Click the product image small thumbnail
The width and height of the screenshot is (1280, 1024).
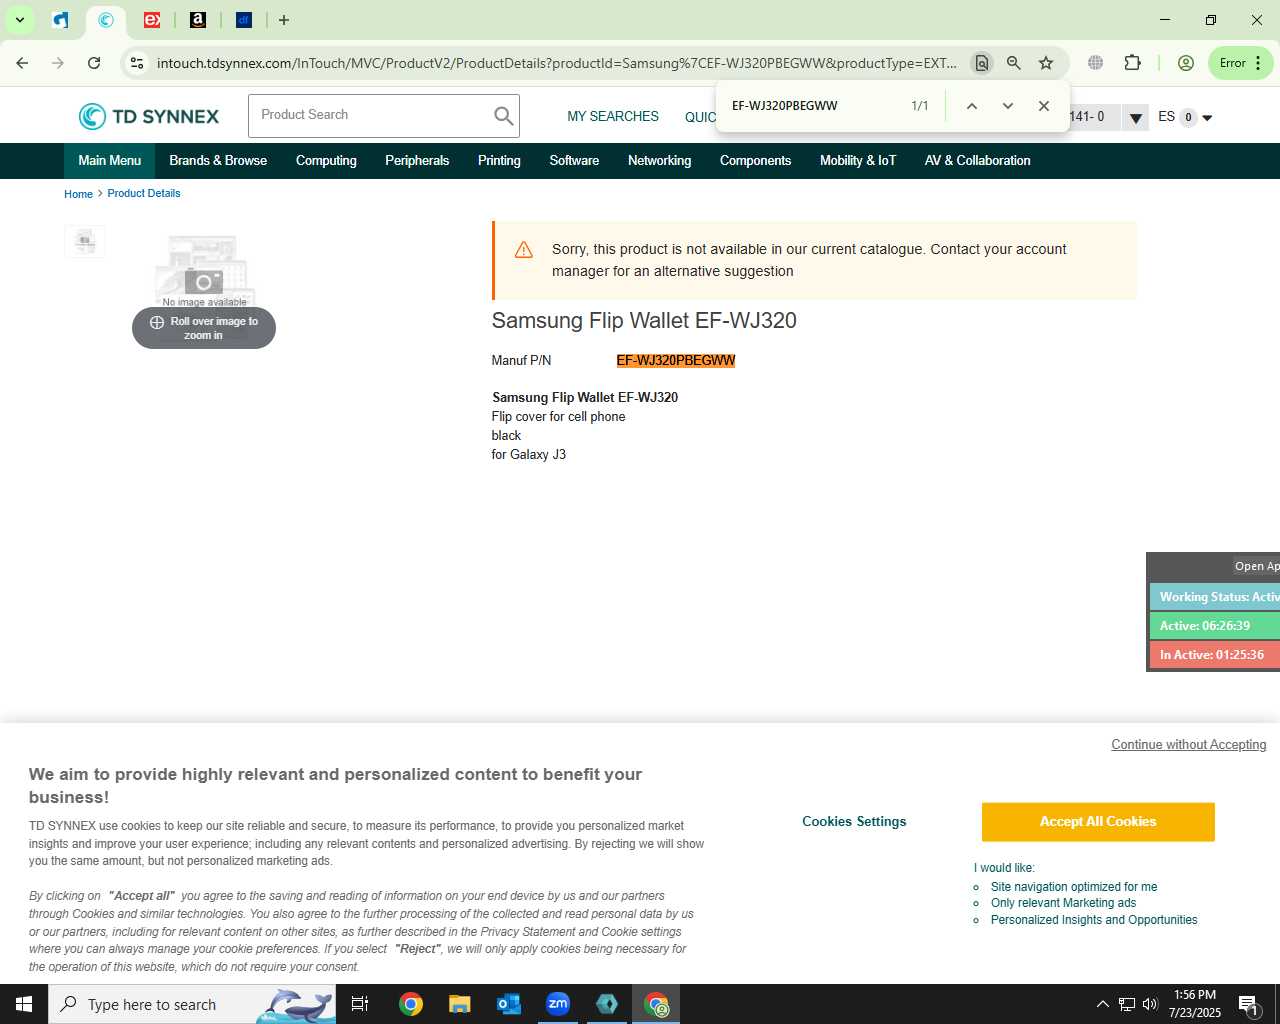pyautogui.click(x=85, y=241)
